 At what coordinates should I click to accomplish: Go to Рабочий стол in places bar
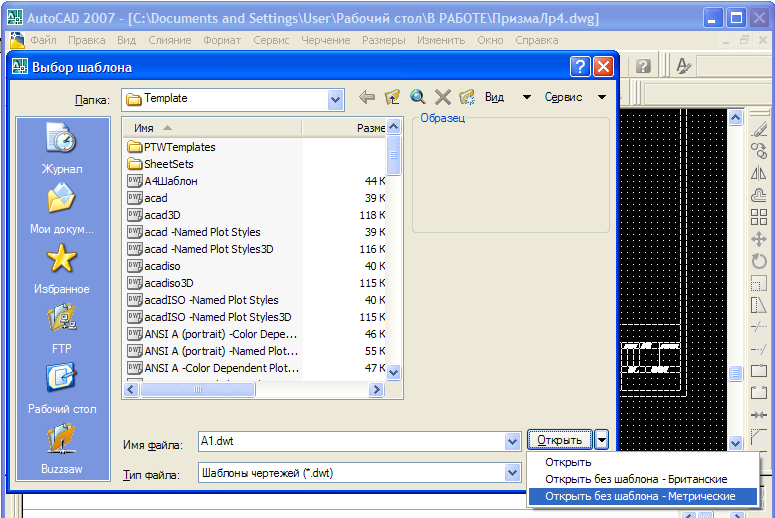(x=62, y=389)
